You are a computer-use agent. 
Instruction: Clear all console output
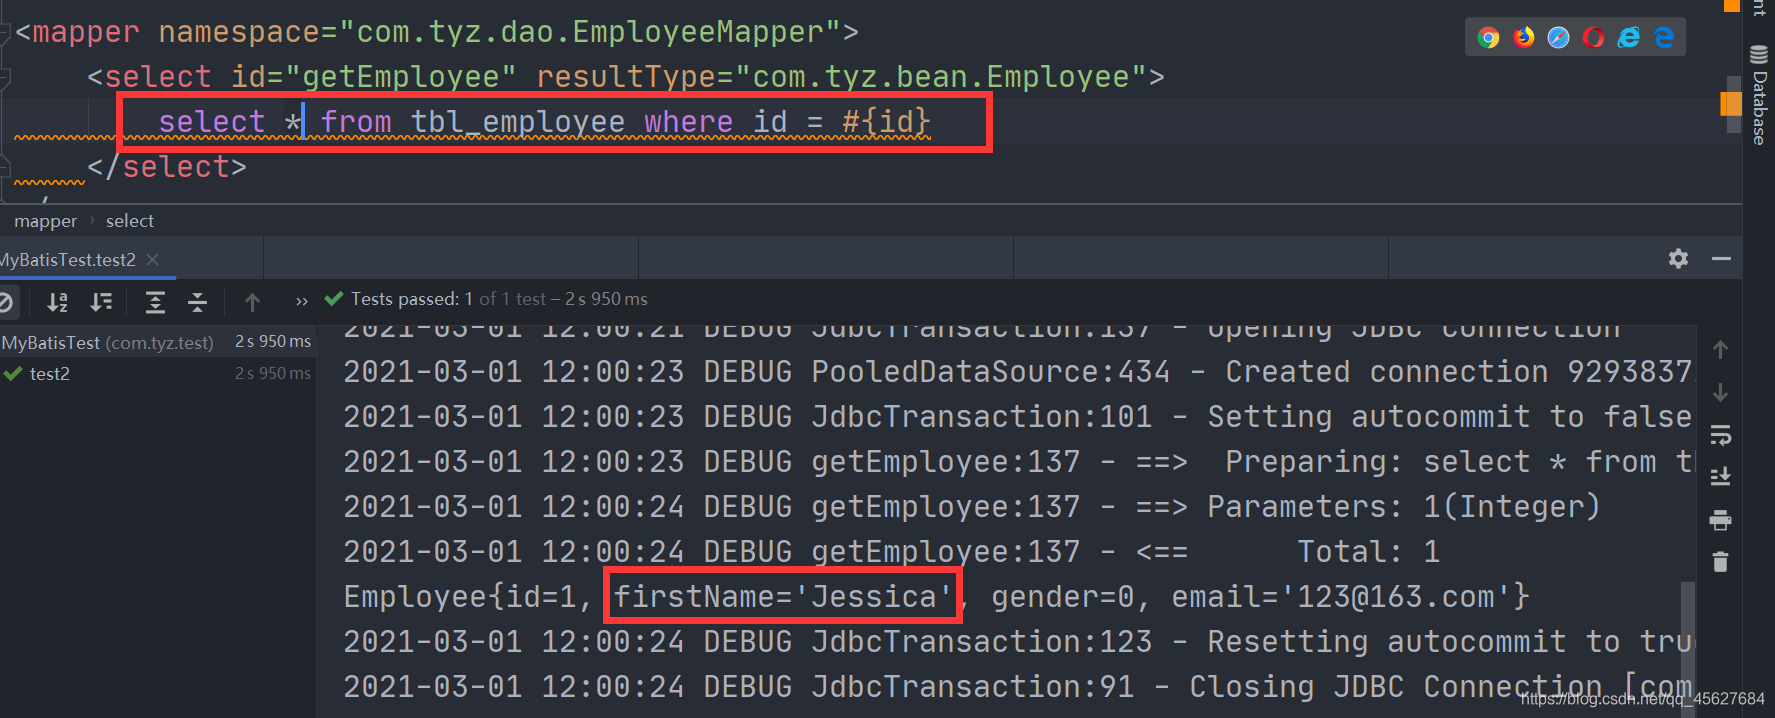point(1720,562)
